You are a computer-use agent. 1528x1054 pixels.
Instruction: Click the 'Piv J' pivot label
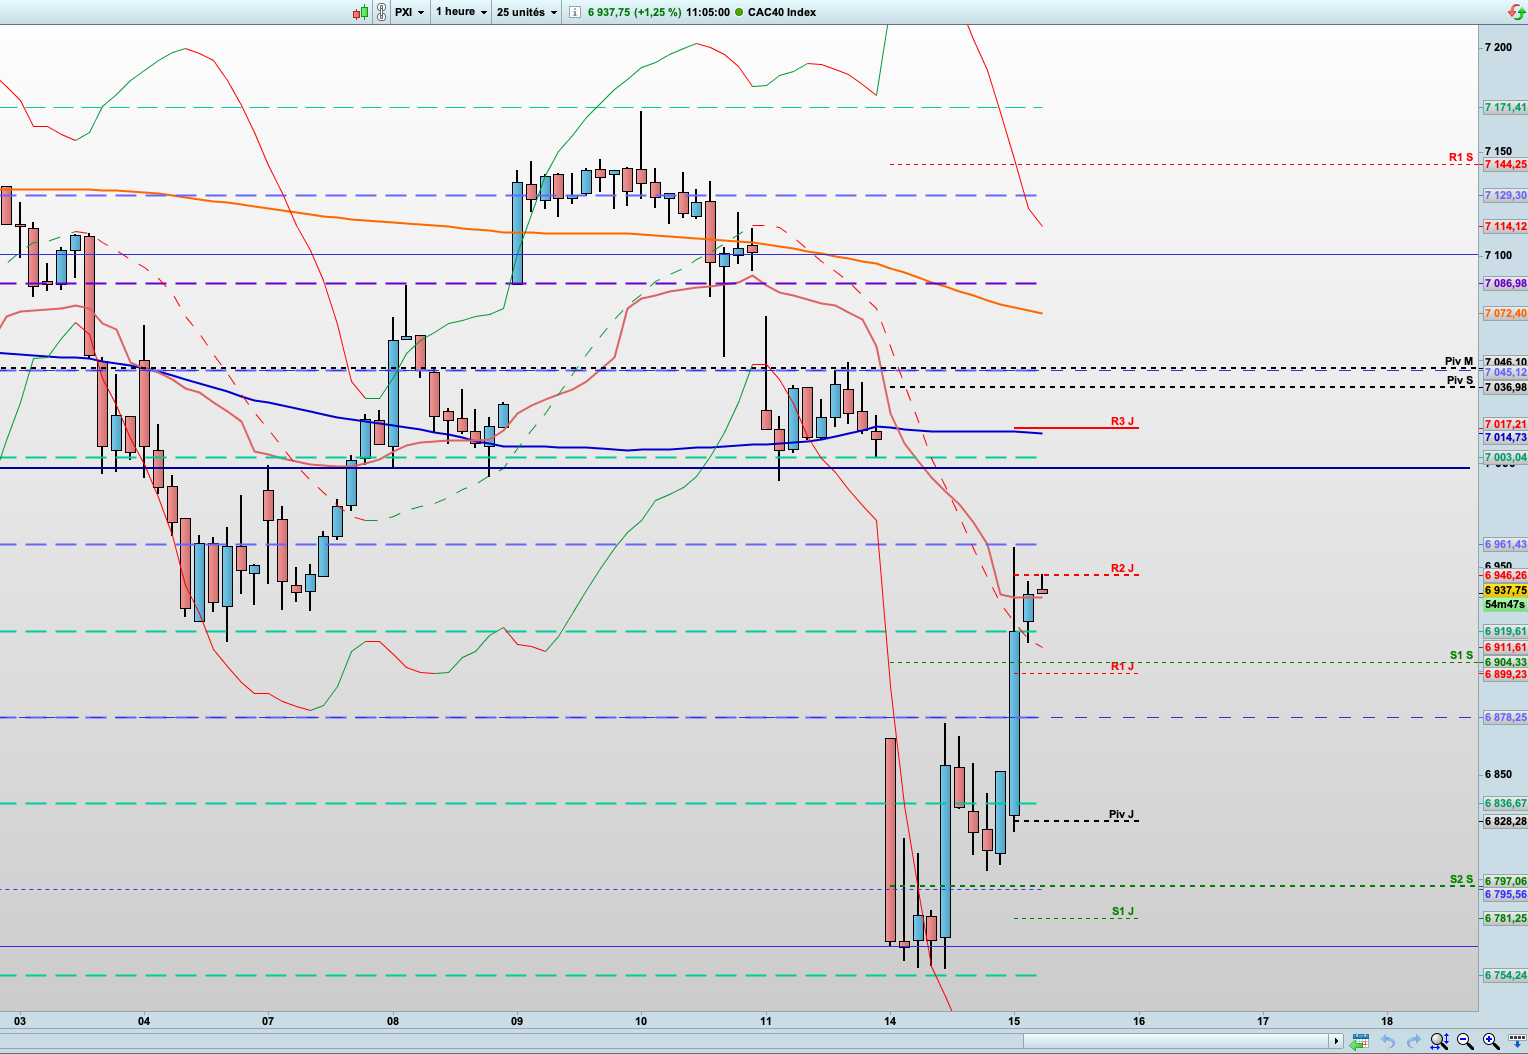pos(1121,814)
